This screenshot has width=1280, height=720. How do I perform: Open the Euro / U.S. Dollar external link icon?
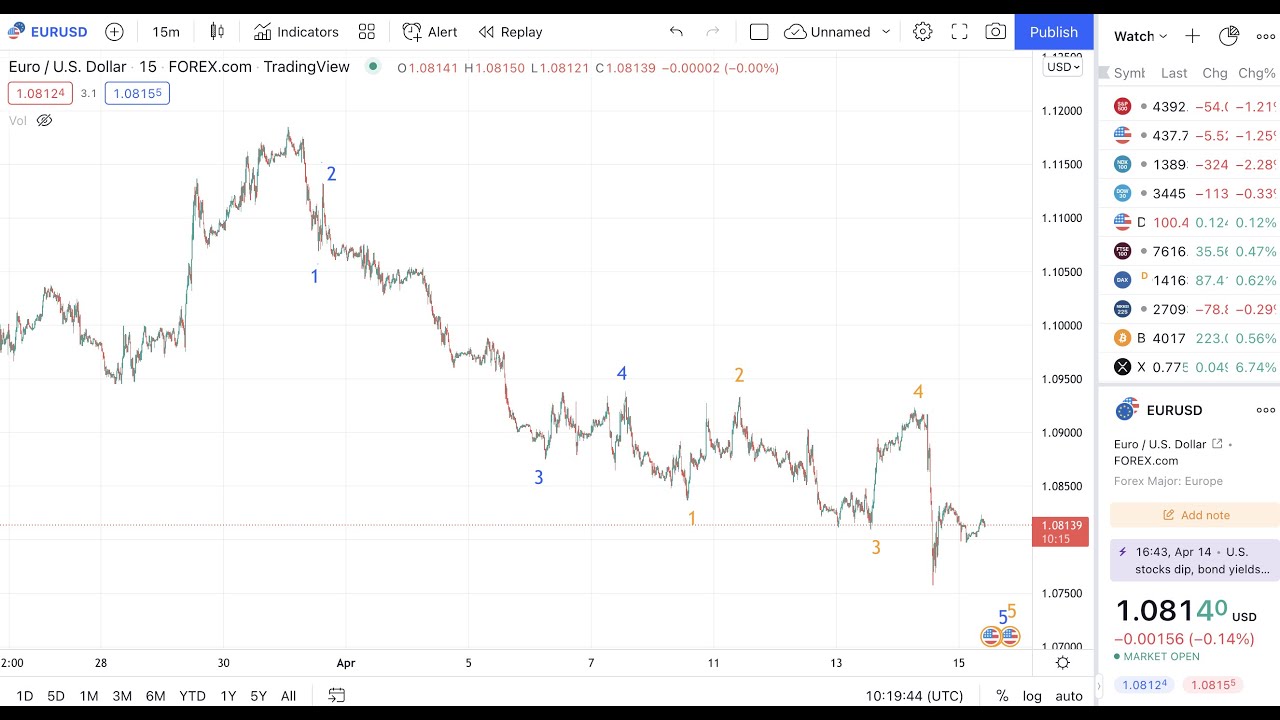click(1217, 444)
